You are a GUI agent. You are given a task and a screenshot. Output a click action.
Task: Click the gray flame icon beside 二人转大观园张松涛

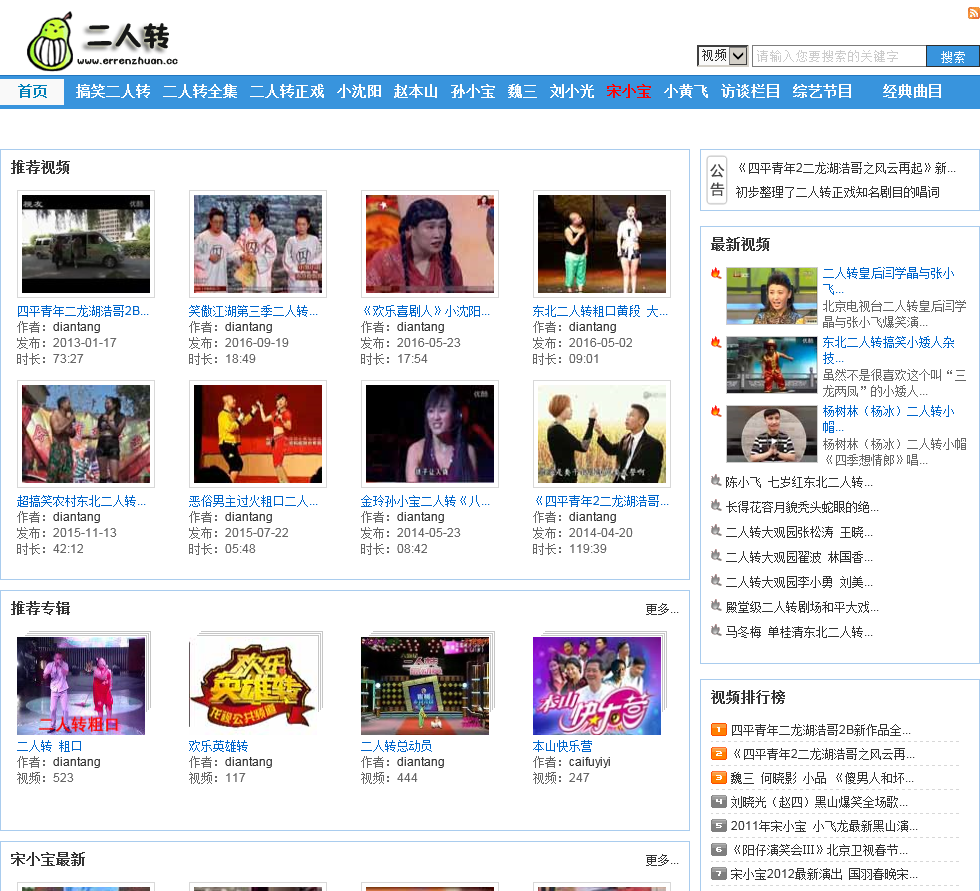[x=716, y=530]
